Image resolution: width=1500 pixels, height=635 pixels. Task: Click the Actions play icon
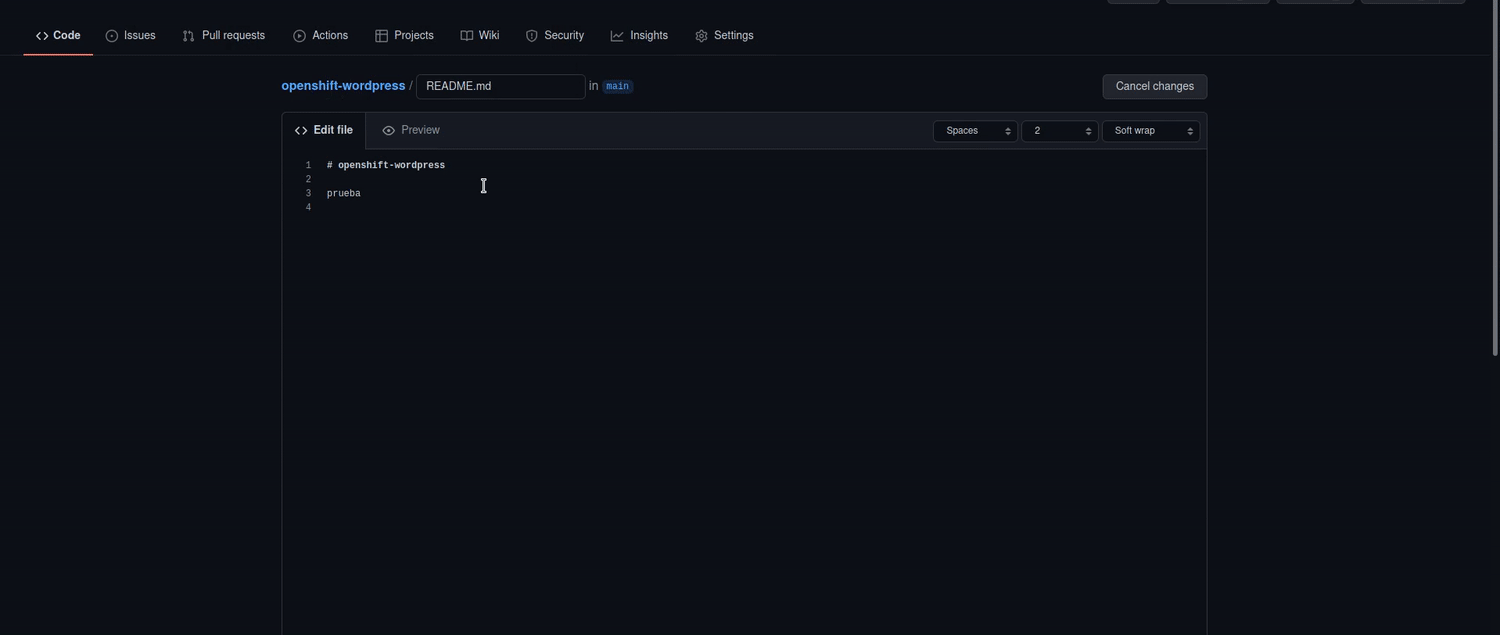pos(299,36)
